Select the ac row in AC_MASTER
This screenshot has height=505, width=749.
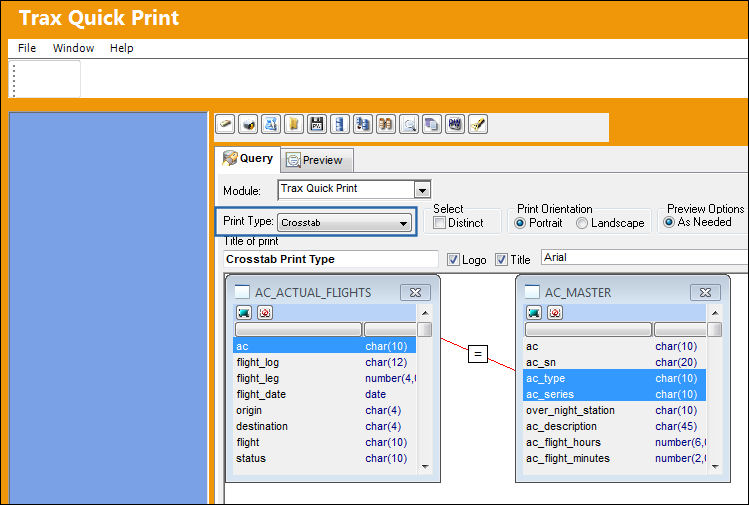click(615, 346)
